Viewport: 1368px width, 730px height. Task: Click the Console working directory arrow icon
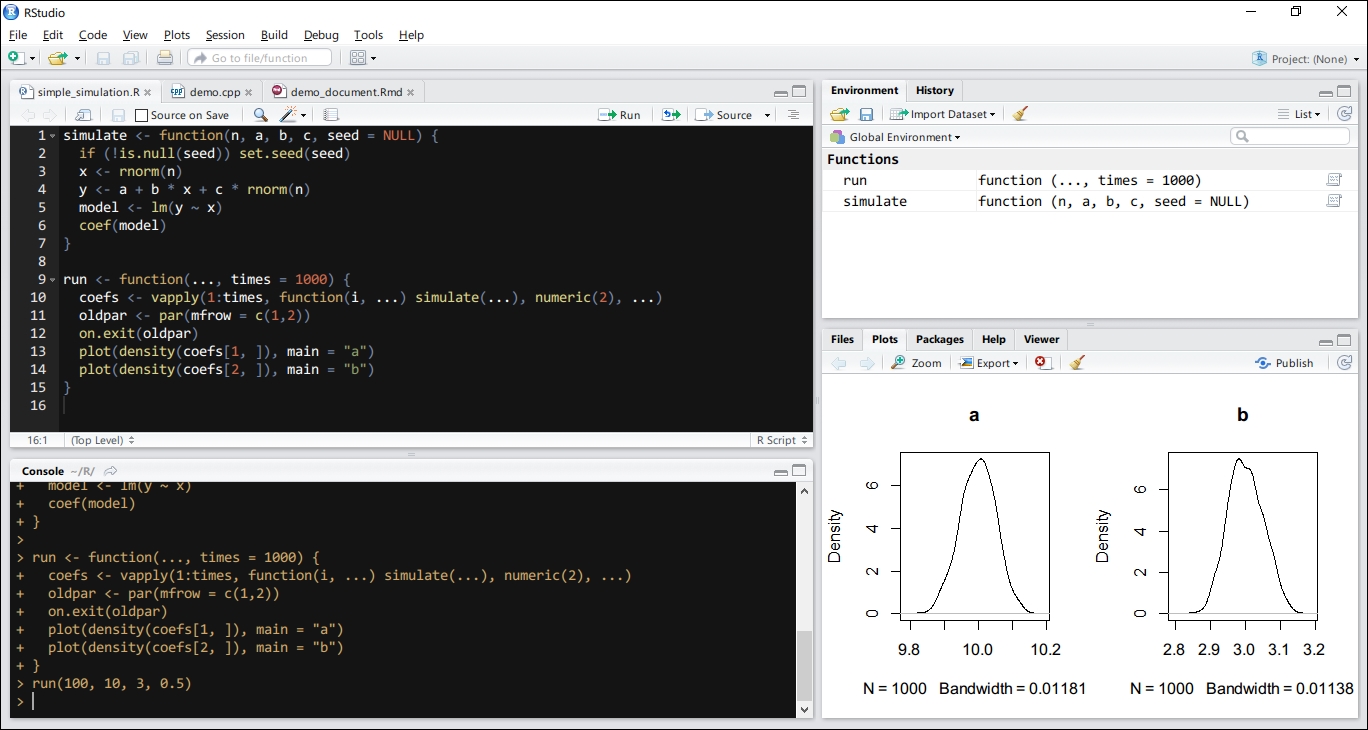[111, 471]
